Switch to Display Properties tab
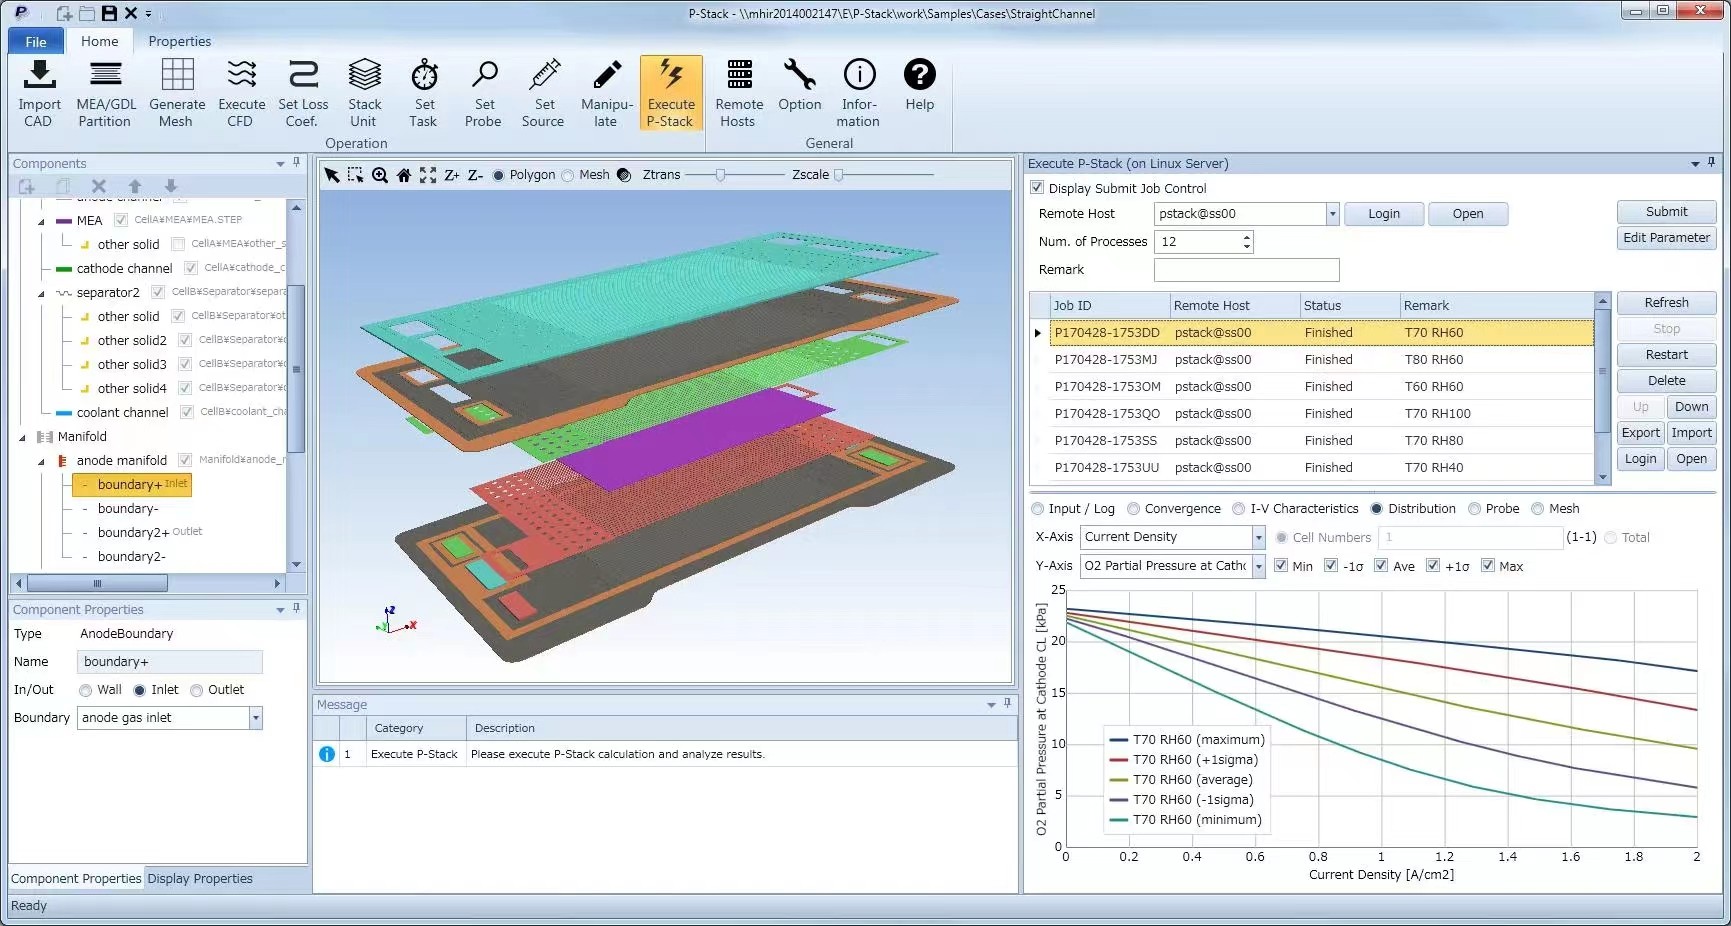Screen dimensions: 1731x926 (200, 879)
